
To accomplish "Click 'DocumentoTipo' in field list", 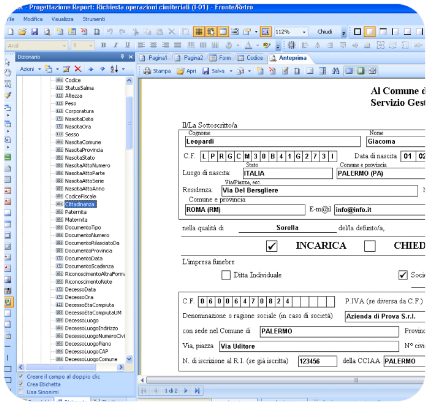I will [83, 227].
